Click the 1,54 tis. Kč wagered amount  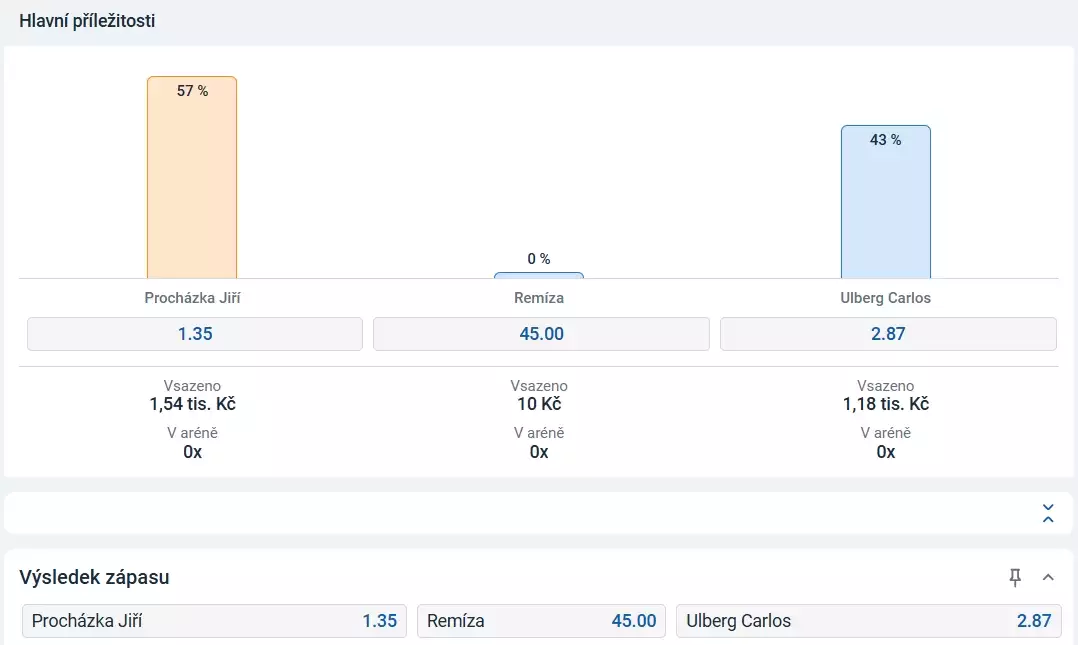click(x=192, y=404)
